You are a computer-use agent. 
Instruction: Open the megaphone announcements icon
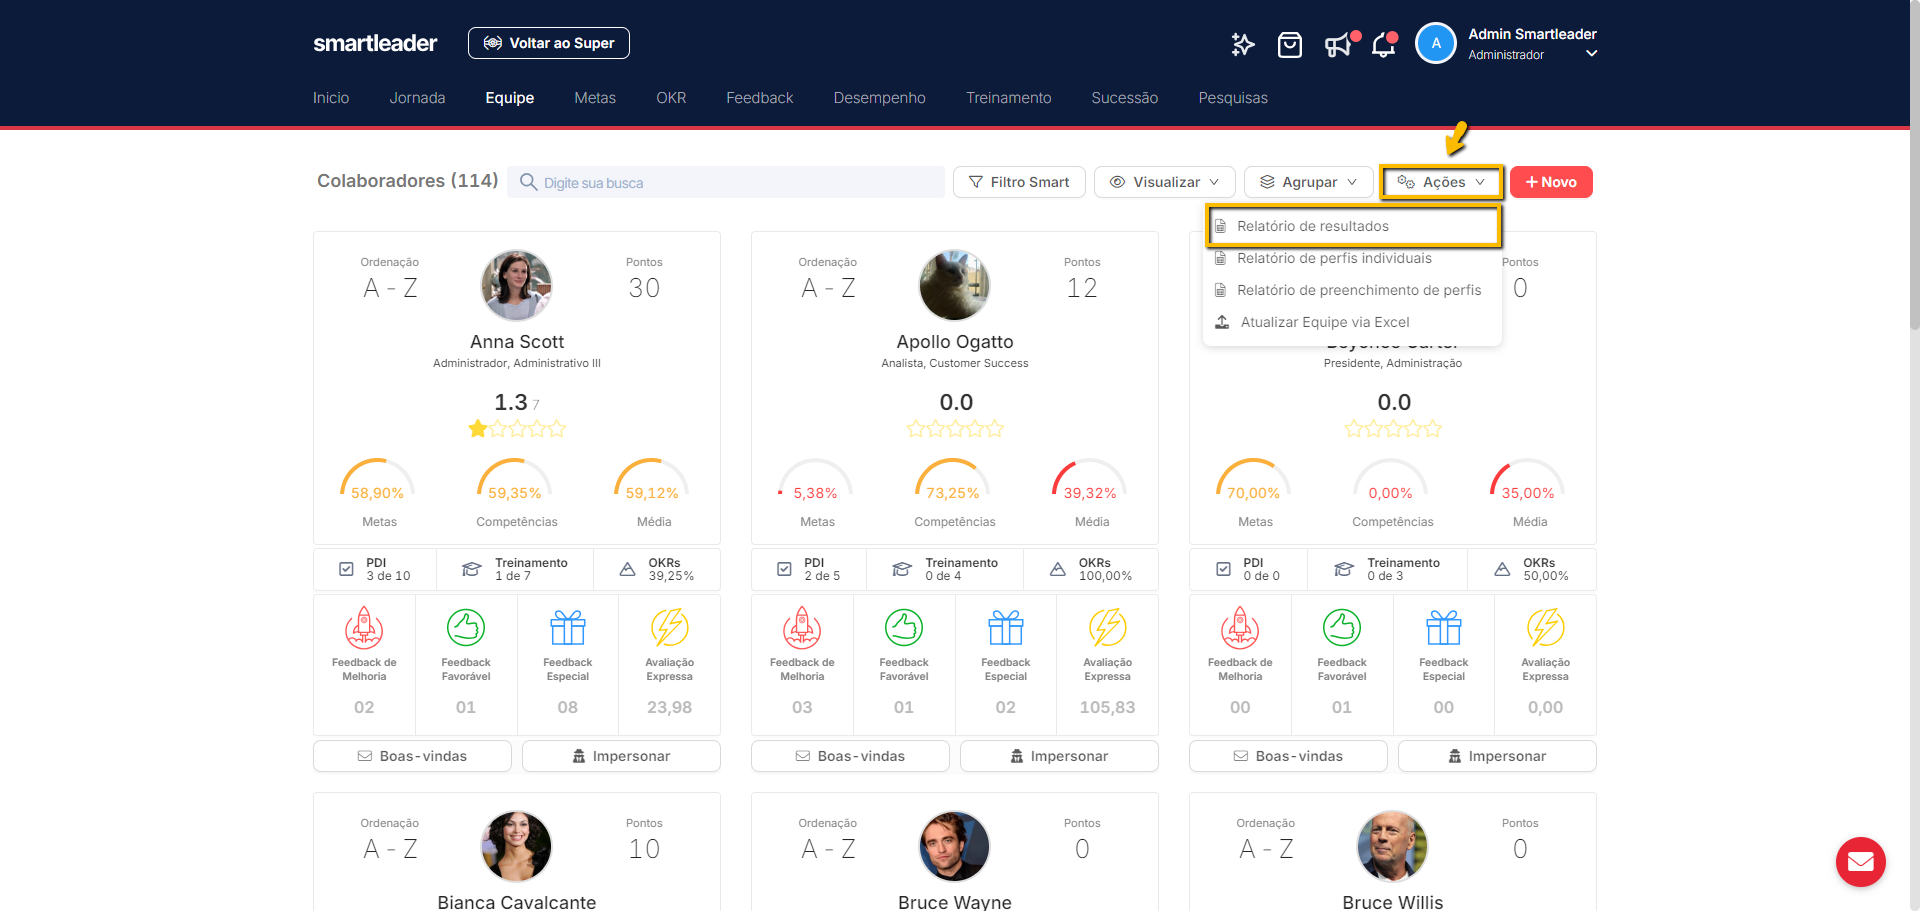click(x=1340, y=44)
